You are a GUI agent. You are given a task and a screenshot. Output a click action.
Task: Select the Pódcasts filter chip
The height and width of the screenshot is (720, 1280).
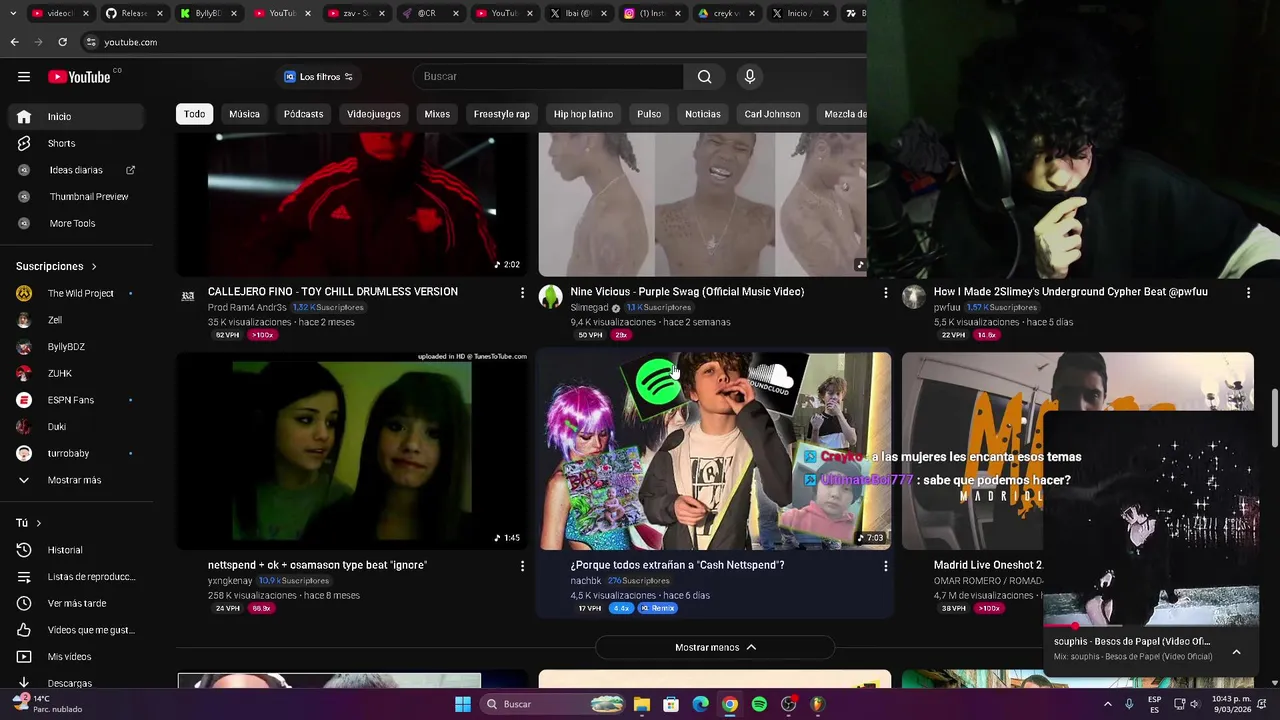(303, 114)
